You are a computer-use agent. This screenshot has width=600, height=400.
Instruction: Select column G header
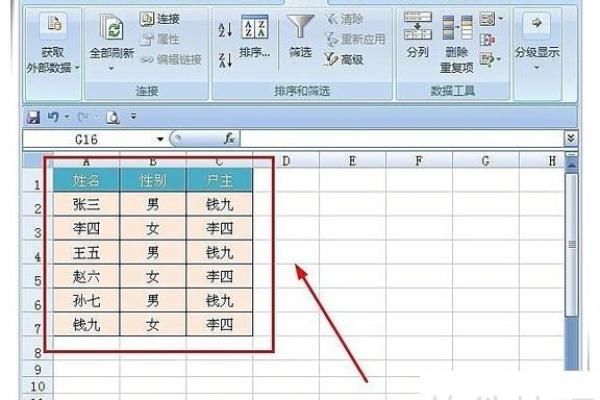(x=486, y=161)
